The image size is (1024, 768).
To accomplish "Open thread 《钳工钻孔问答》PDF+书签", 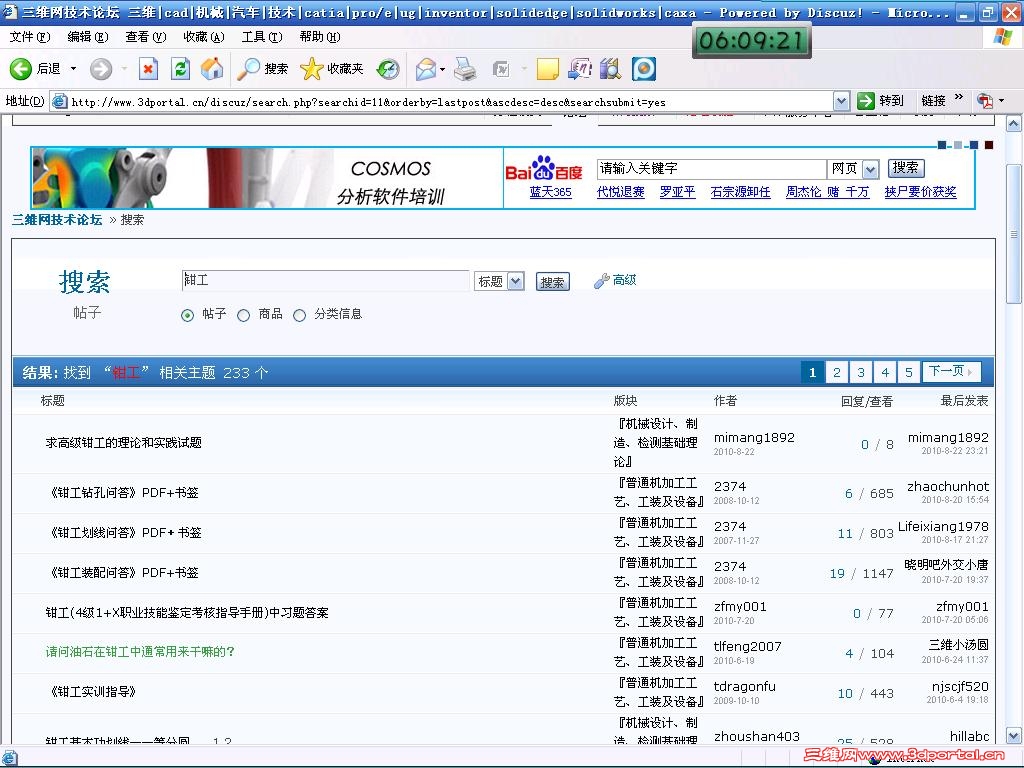I will click(x=125, y=492).
